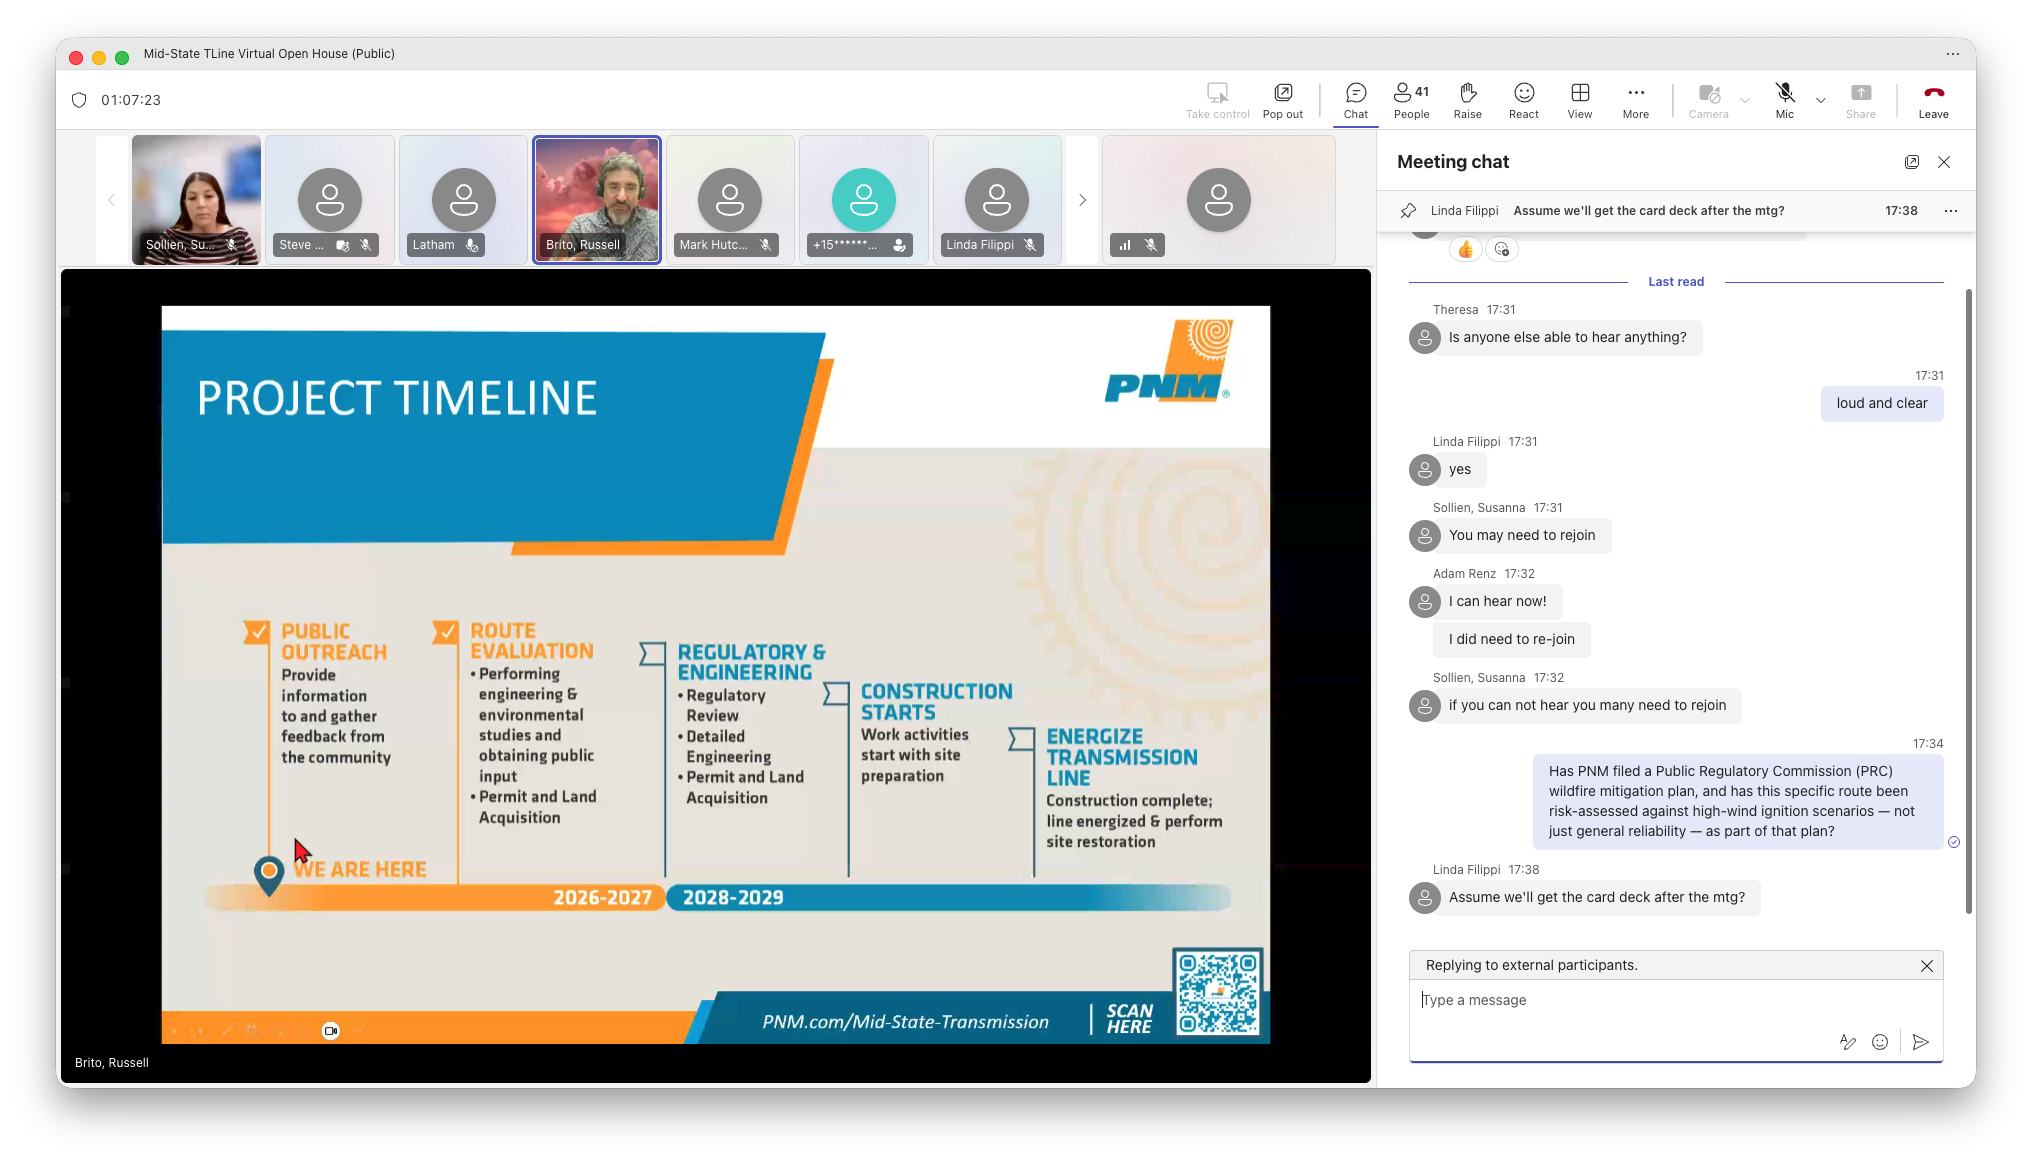Open the View layout options

tap(1579, 100)
